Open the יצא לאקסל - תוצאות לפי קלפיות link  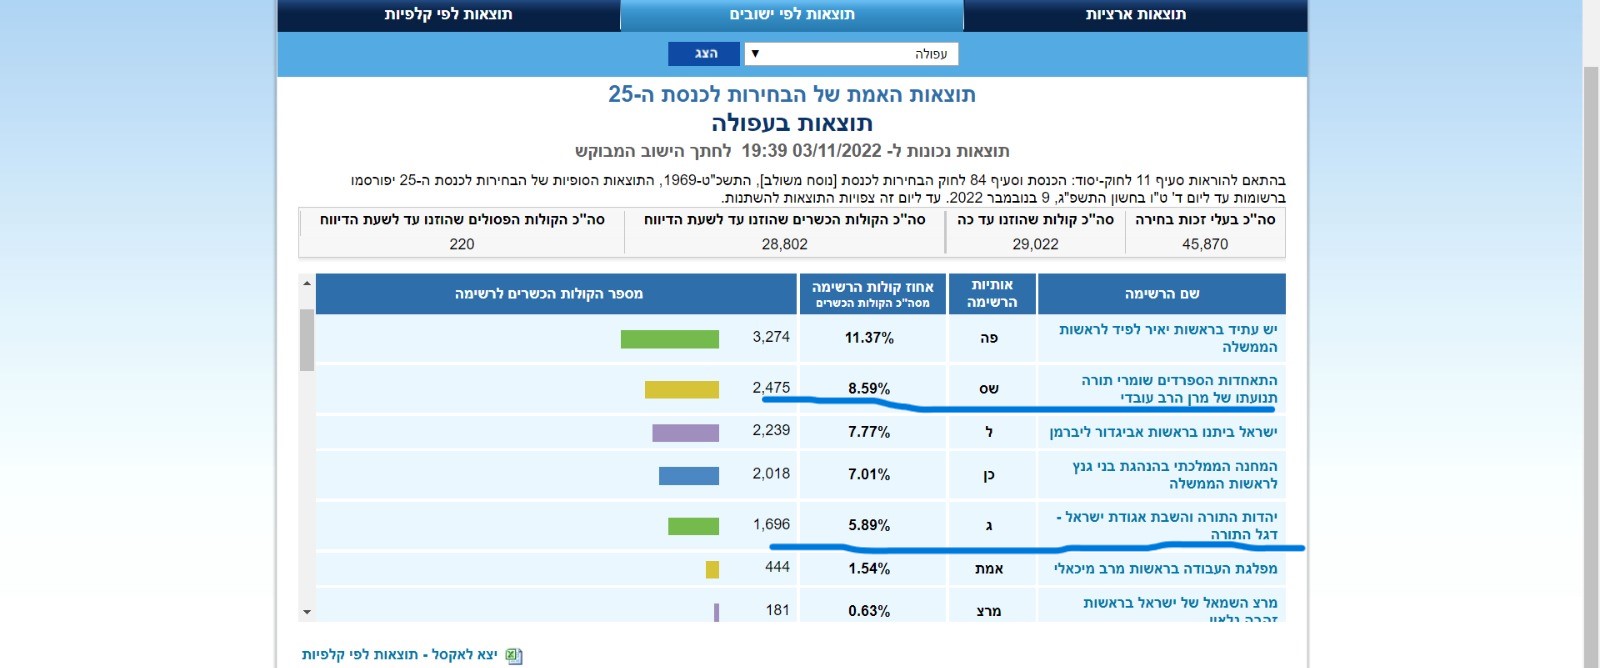(x=400, y=655)
